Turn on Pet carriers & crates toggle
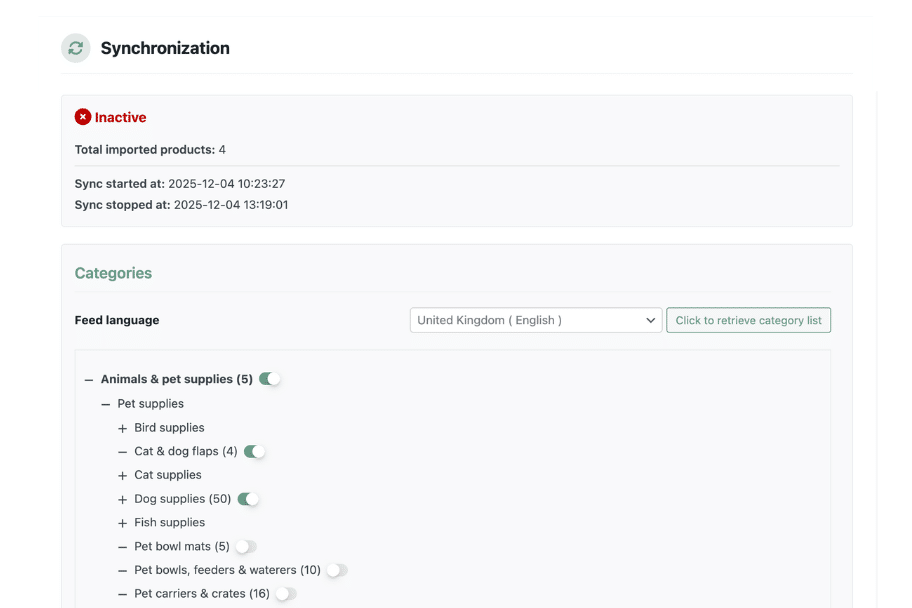 pos(285,594)
